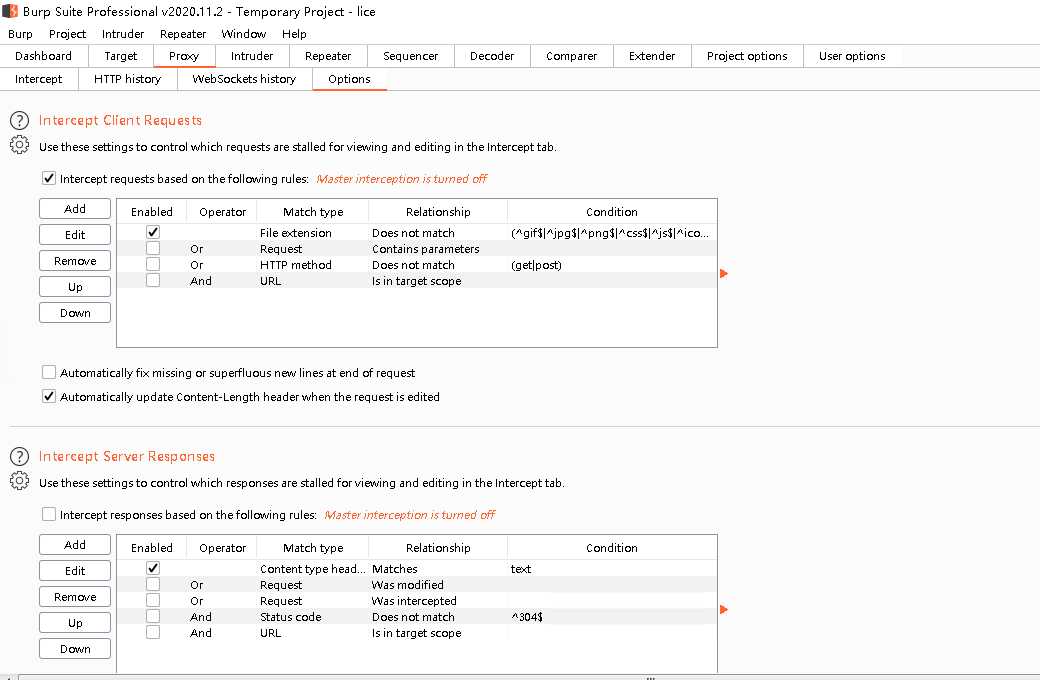
Task: Click server rules Relationship column header
Action: click(438, 547)
